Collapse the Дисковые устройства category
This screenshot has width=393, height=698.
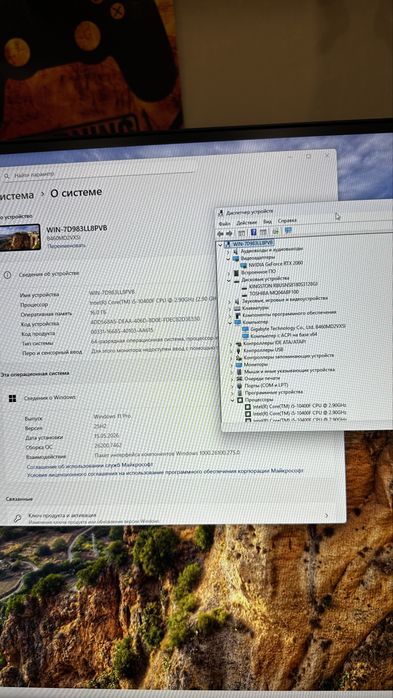click(229, 280)
